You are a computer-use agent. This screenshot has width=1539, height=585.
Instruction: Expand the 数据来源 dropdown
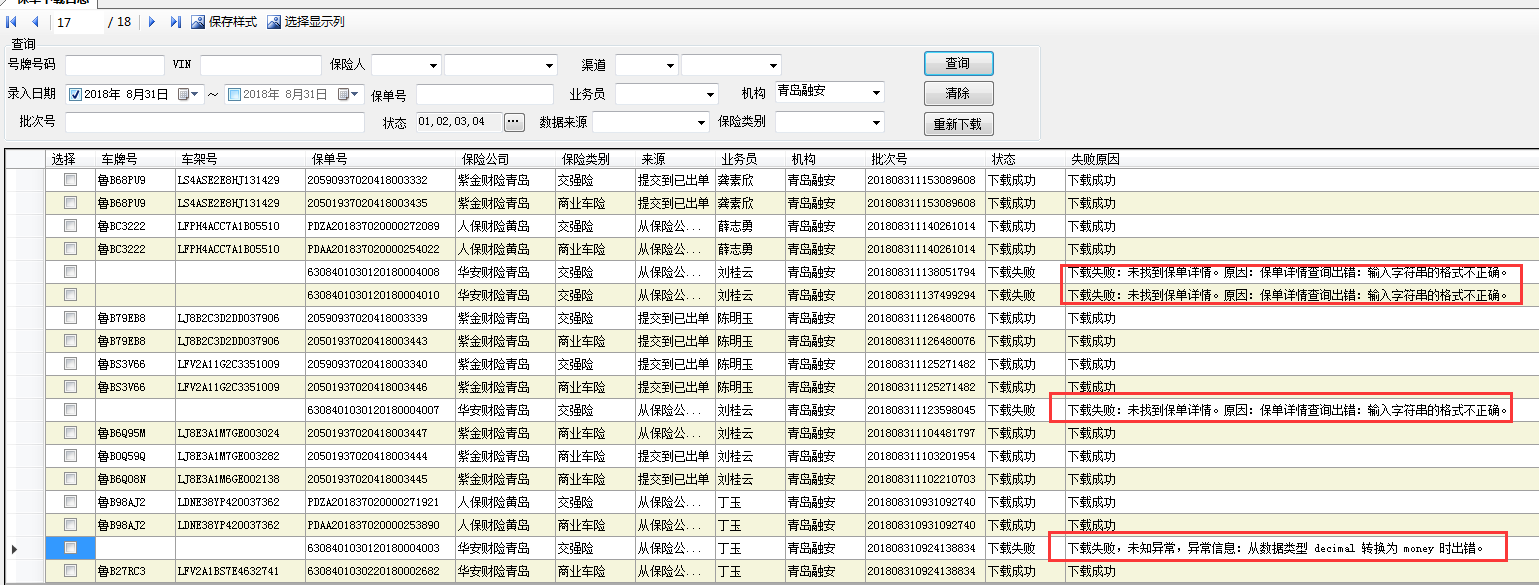(700, 122)
